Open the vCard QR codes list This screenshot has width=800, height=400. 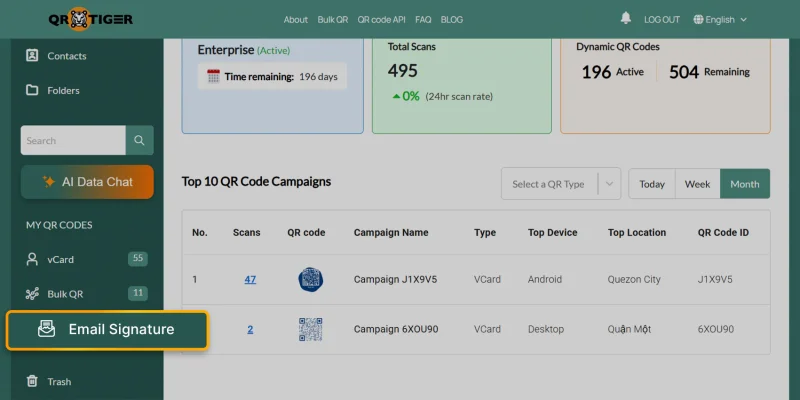pos(61,259)
